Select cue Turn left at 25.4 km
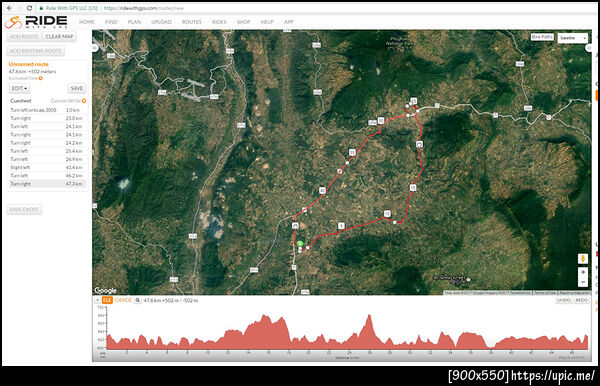The height and width of the screenshot is (386, 600). point(47,151)
